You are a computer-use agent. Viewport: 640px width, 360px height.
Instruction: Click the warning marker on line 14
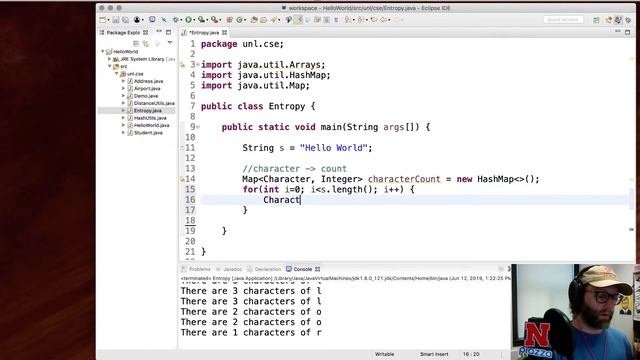(182, 179)
